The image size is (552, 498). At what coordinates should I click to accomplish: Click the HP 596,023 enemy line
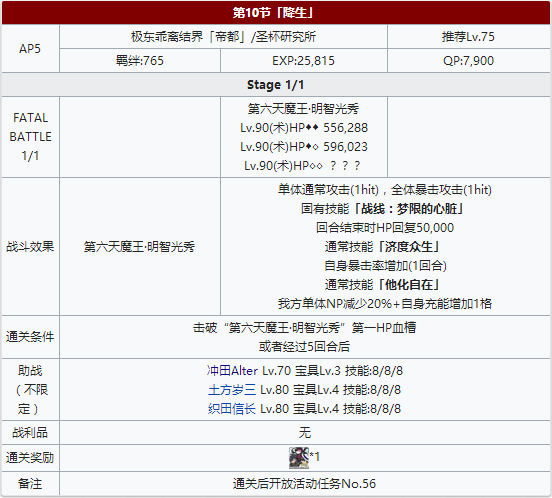(x=304, y=147)
